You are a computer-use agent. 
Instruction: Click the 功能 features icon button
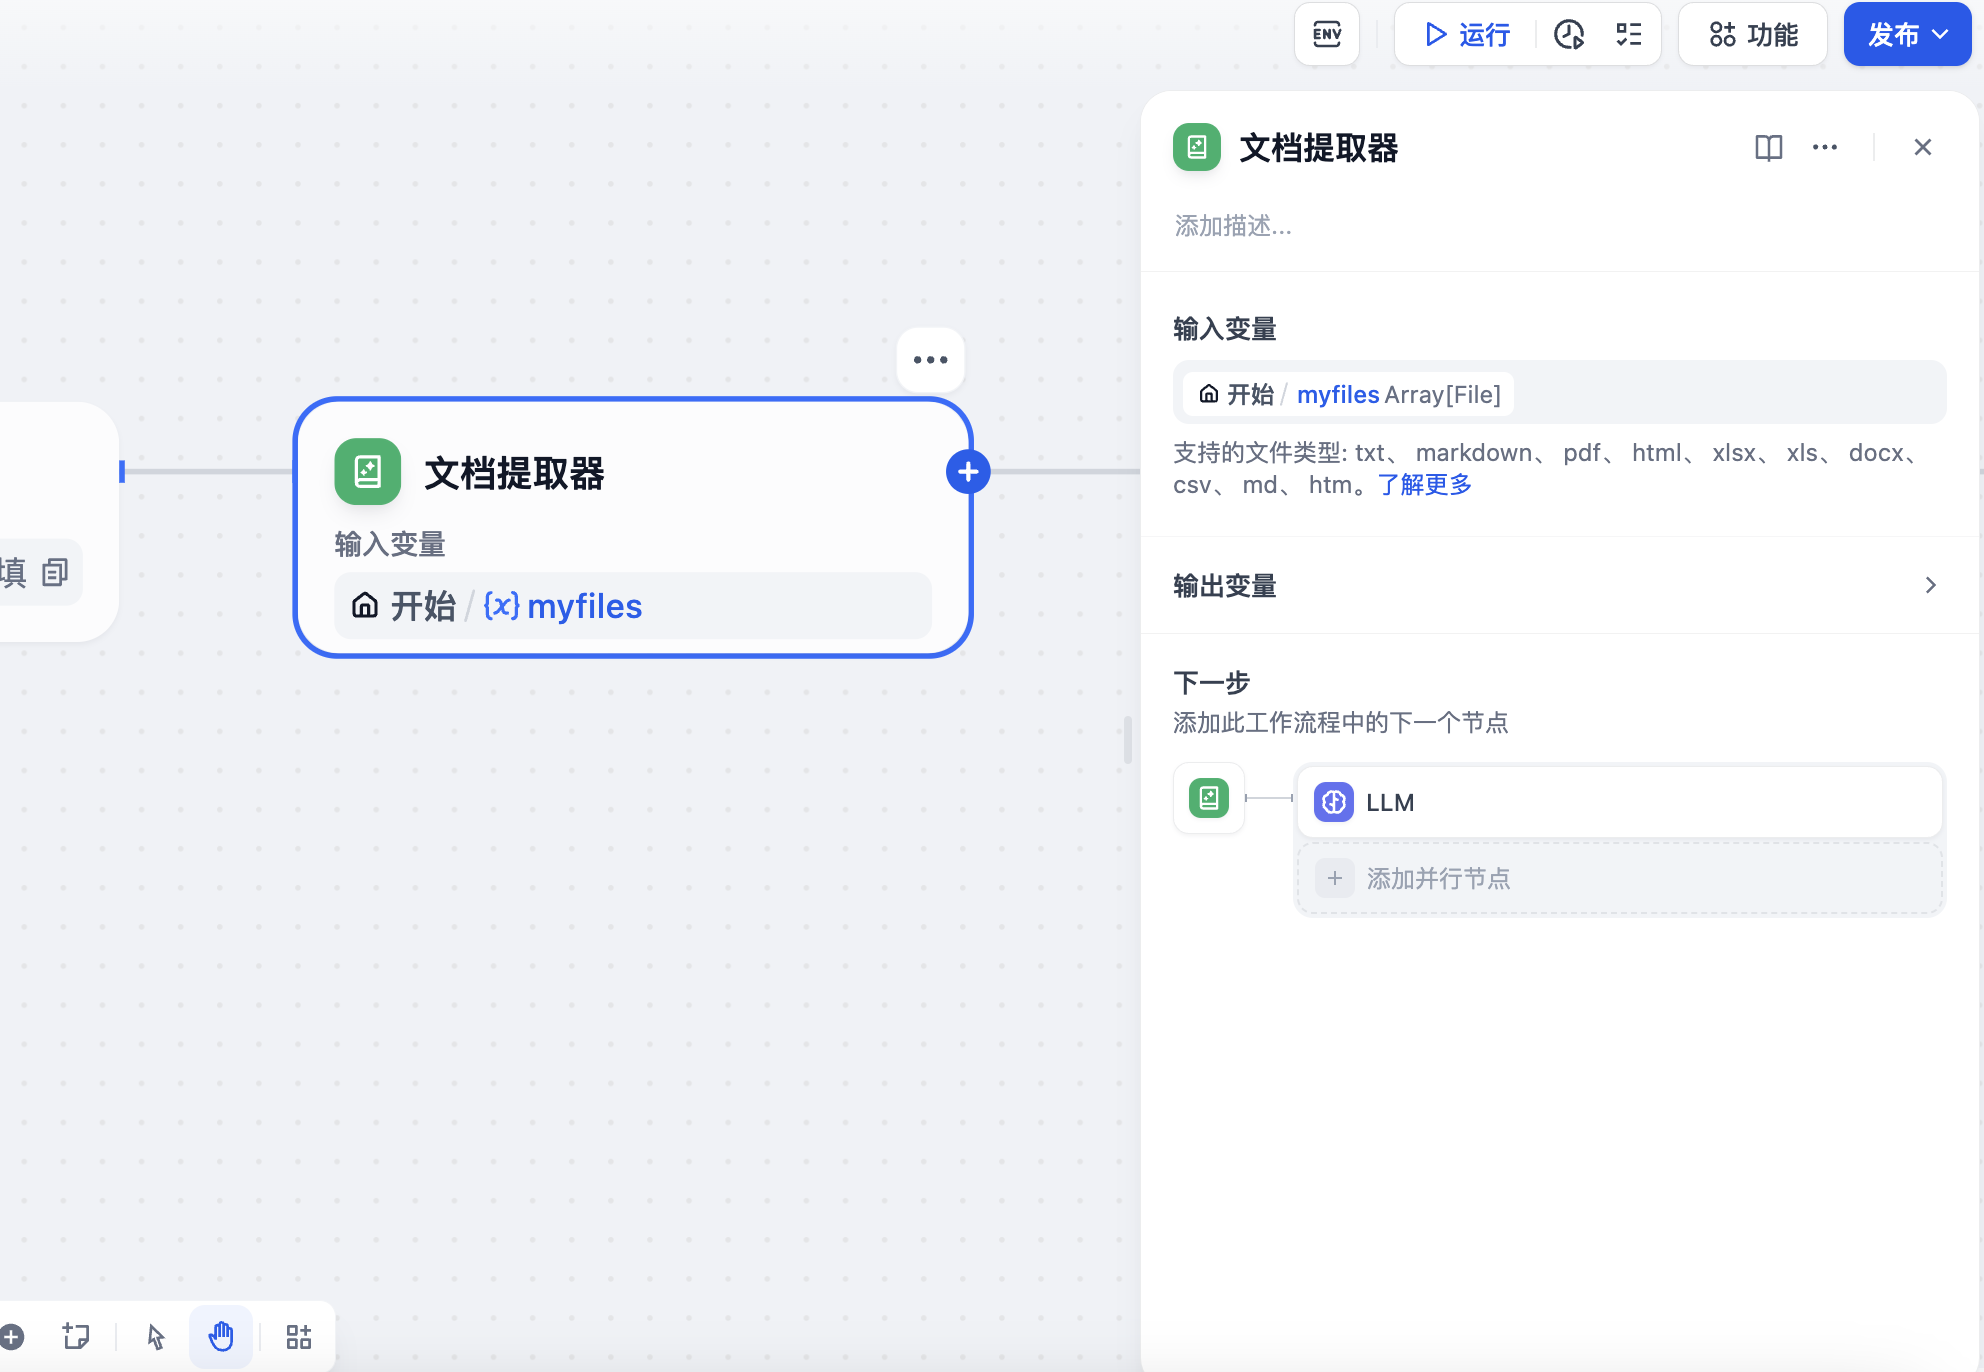tap(1752, 33)
